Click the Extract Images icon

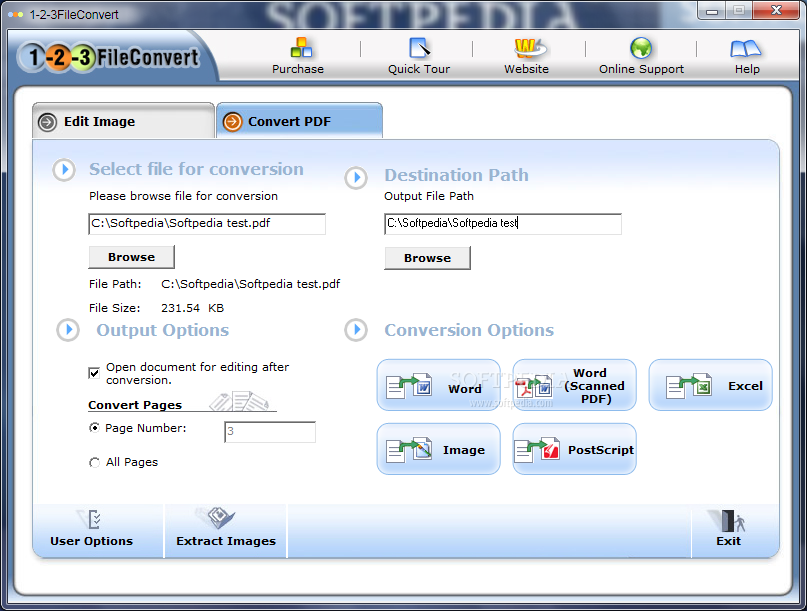[218, 517]
